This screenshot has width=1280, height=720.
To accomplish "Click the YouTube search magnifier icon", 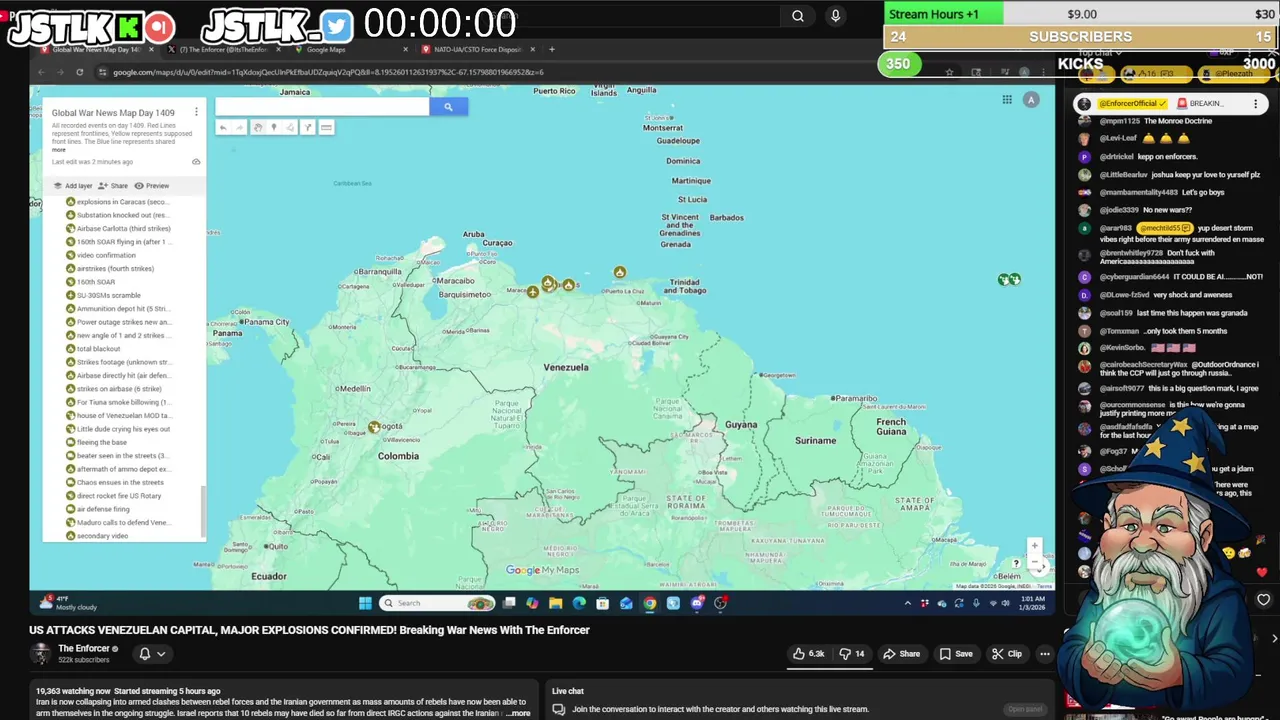I will coord(797,16).
